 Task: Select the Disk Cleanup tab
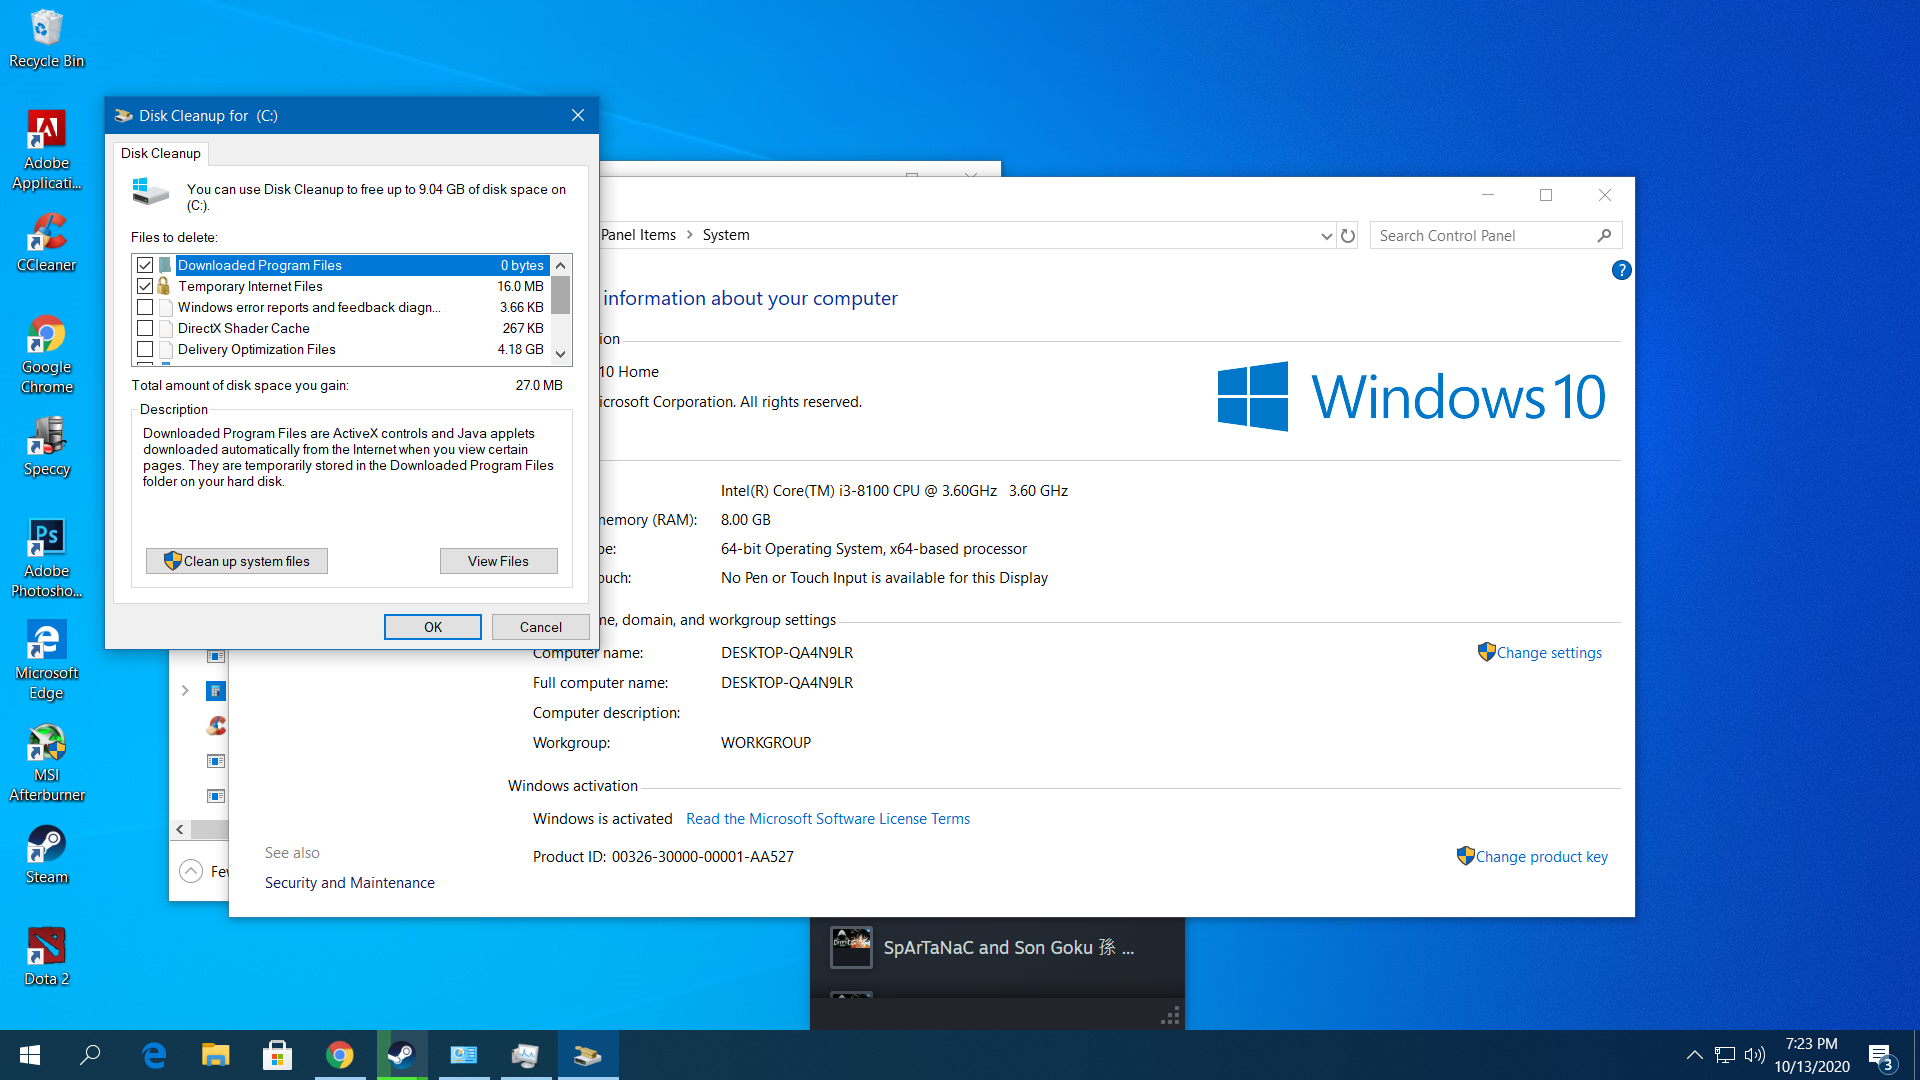161,153
